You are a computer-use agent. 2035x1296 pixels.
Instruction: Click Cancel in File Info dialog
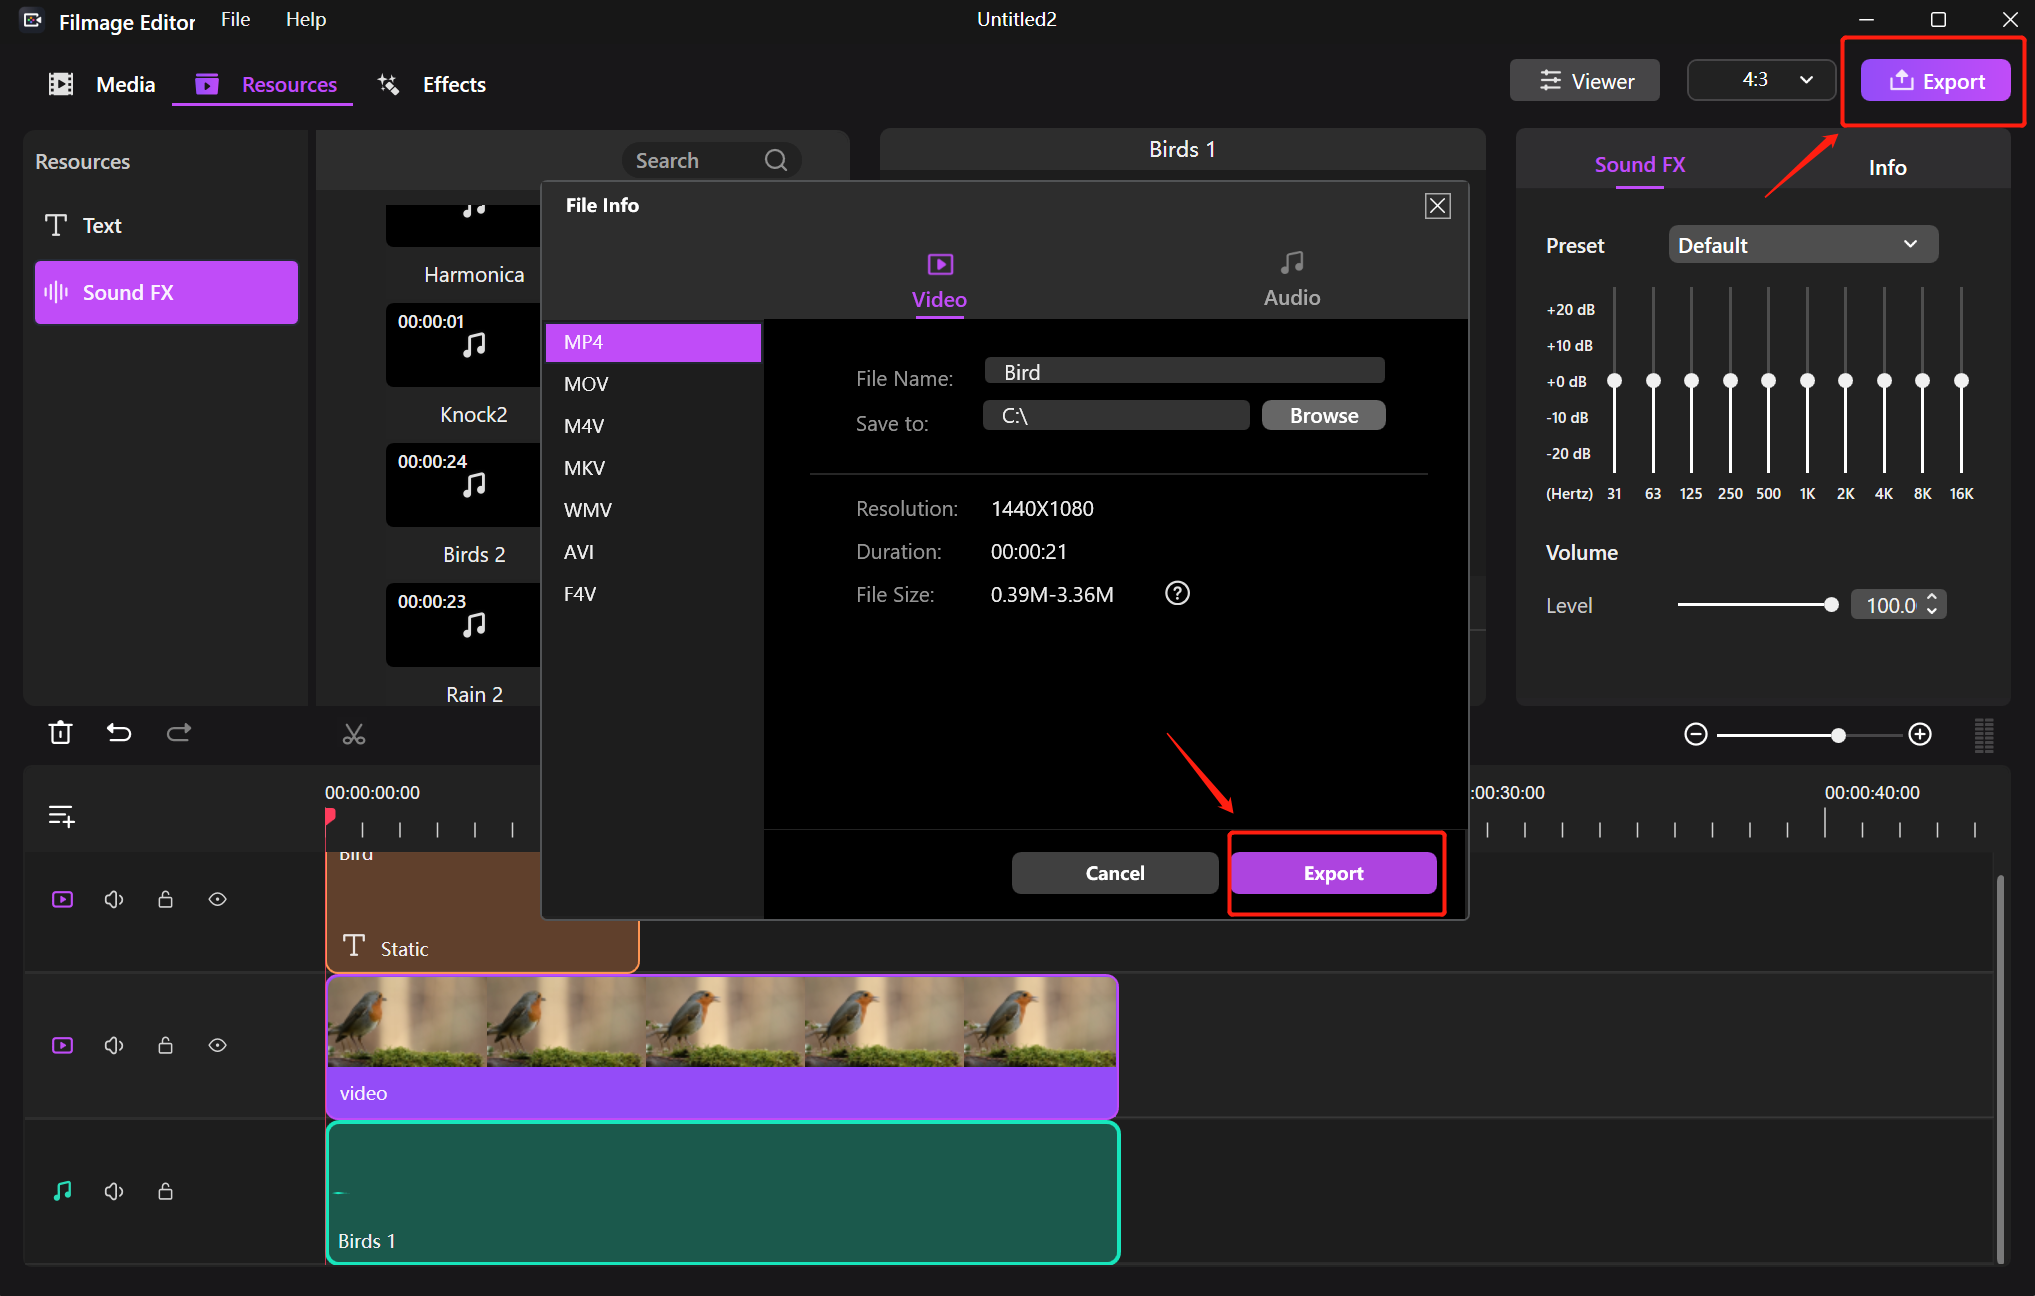coord(1114,873)
